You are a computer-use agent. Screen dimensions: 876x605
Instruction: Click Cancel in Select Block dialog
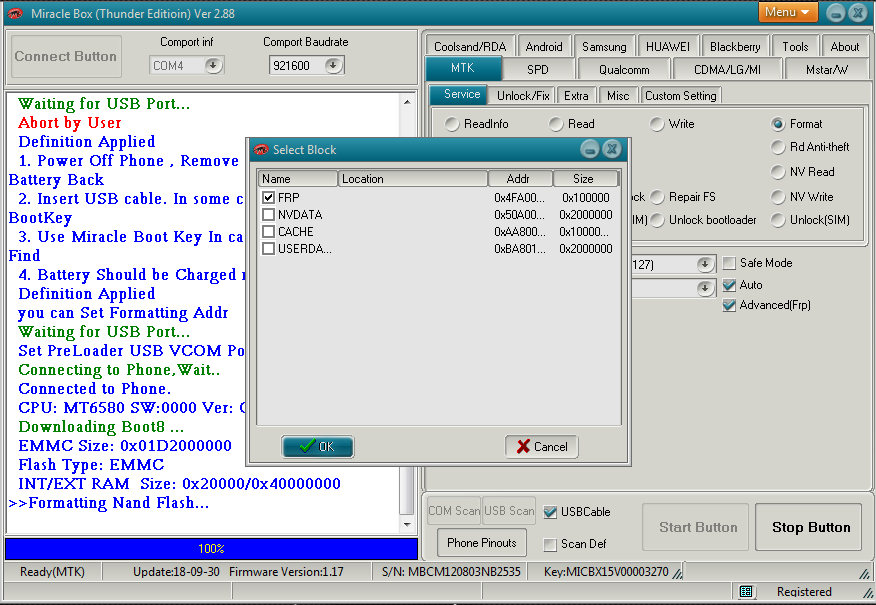click(542, 446)
